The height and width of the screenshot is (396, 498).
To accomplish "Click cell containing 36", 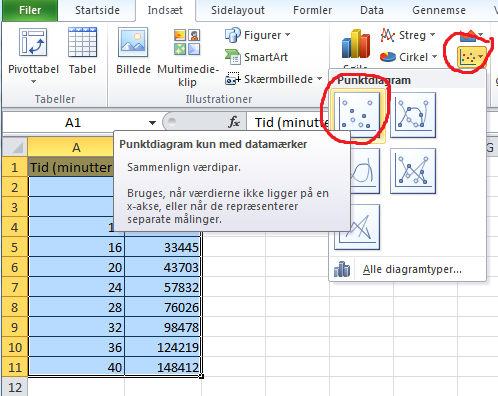I will [x=77, y=347].
